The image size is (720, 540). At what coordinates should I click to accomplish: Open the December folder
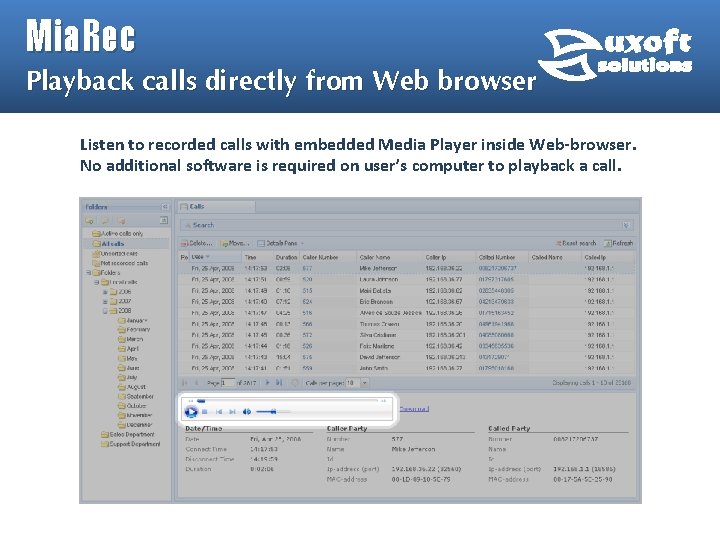coord(135,425)
